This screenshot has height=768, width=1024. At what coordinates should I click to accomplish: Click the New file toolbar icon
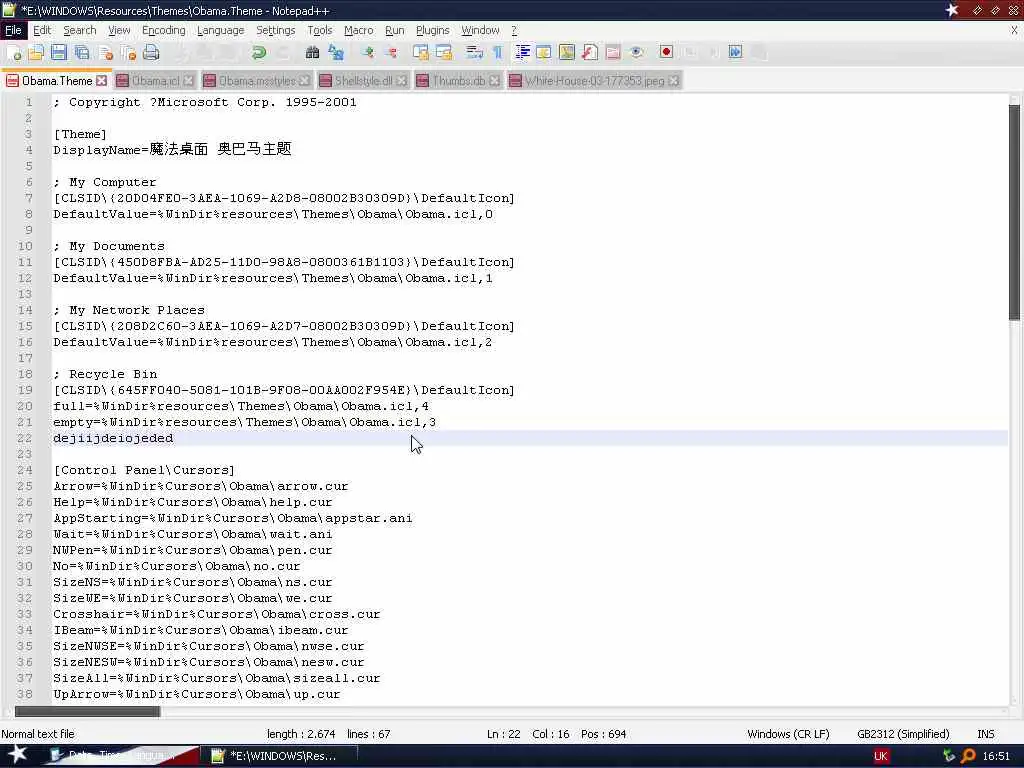tap(14, 53)
